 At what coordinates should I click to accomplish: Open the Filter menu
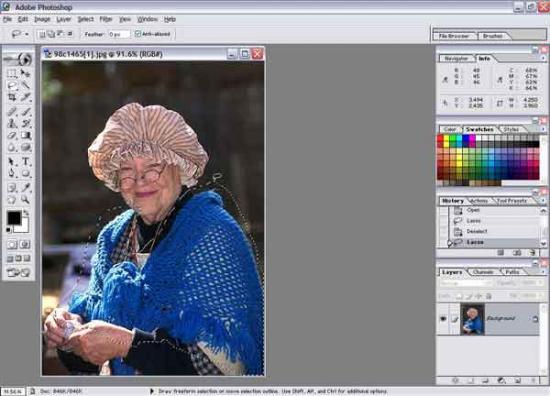[106, 19]
